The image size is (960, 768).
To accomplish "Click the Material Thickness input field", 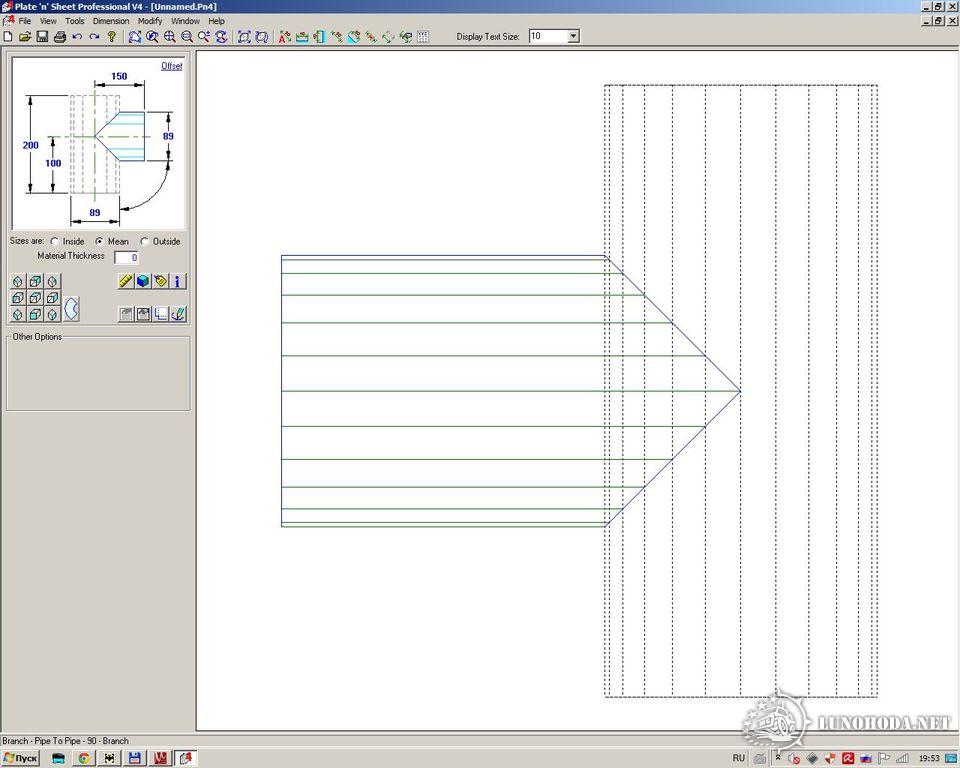I will pyautogui.click(x=127, y=257).
